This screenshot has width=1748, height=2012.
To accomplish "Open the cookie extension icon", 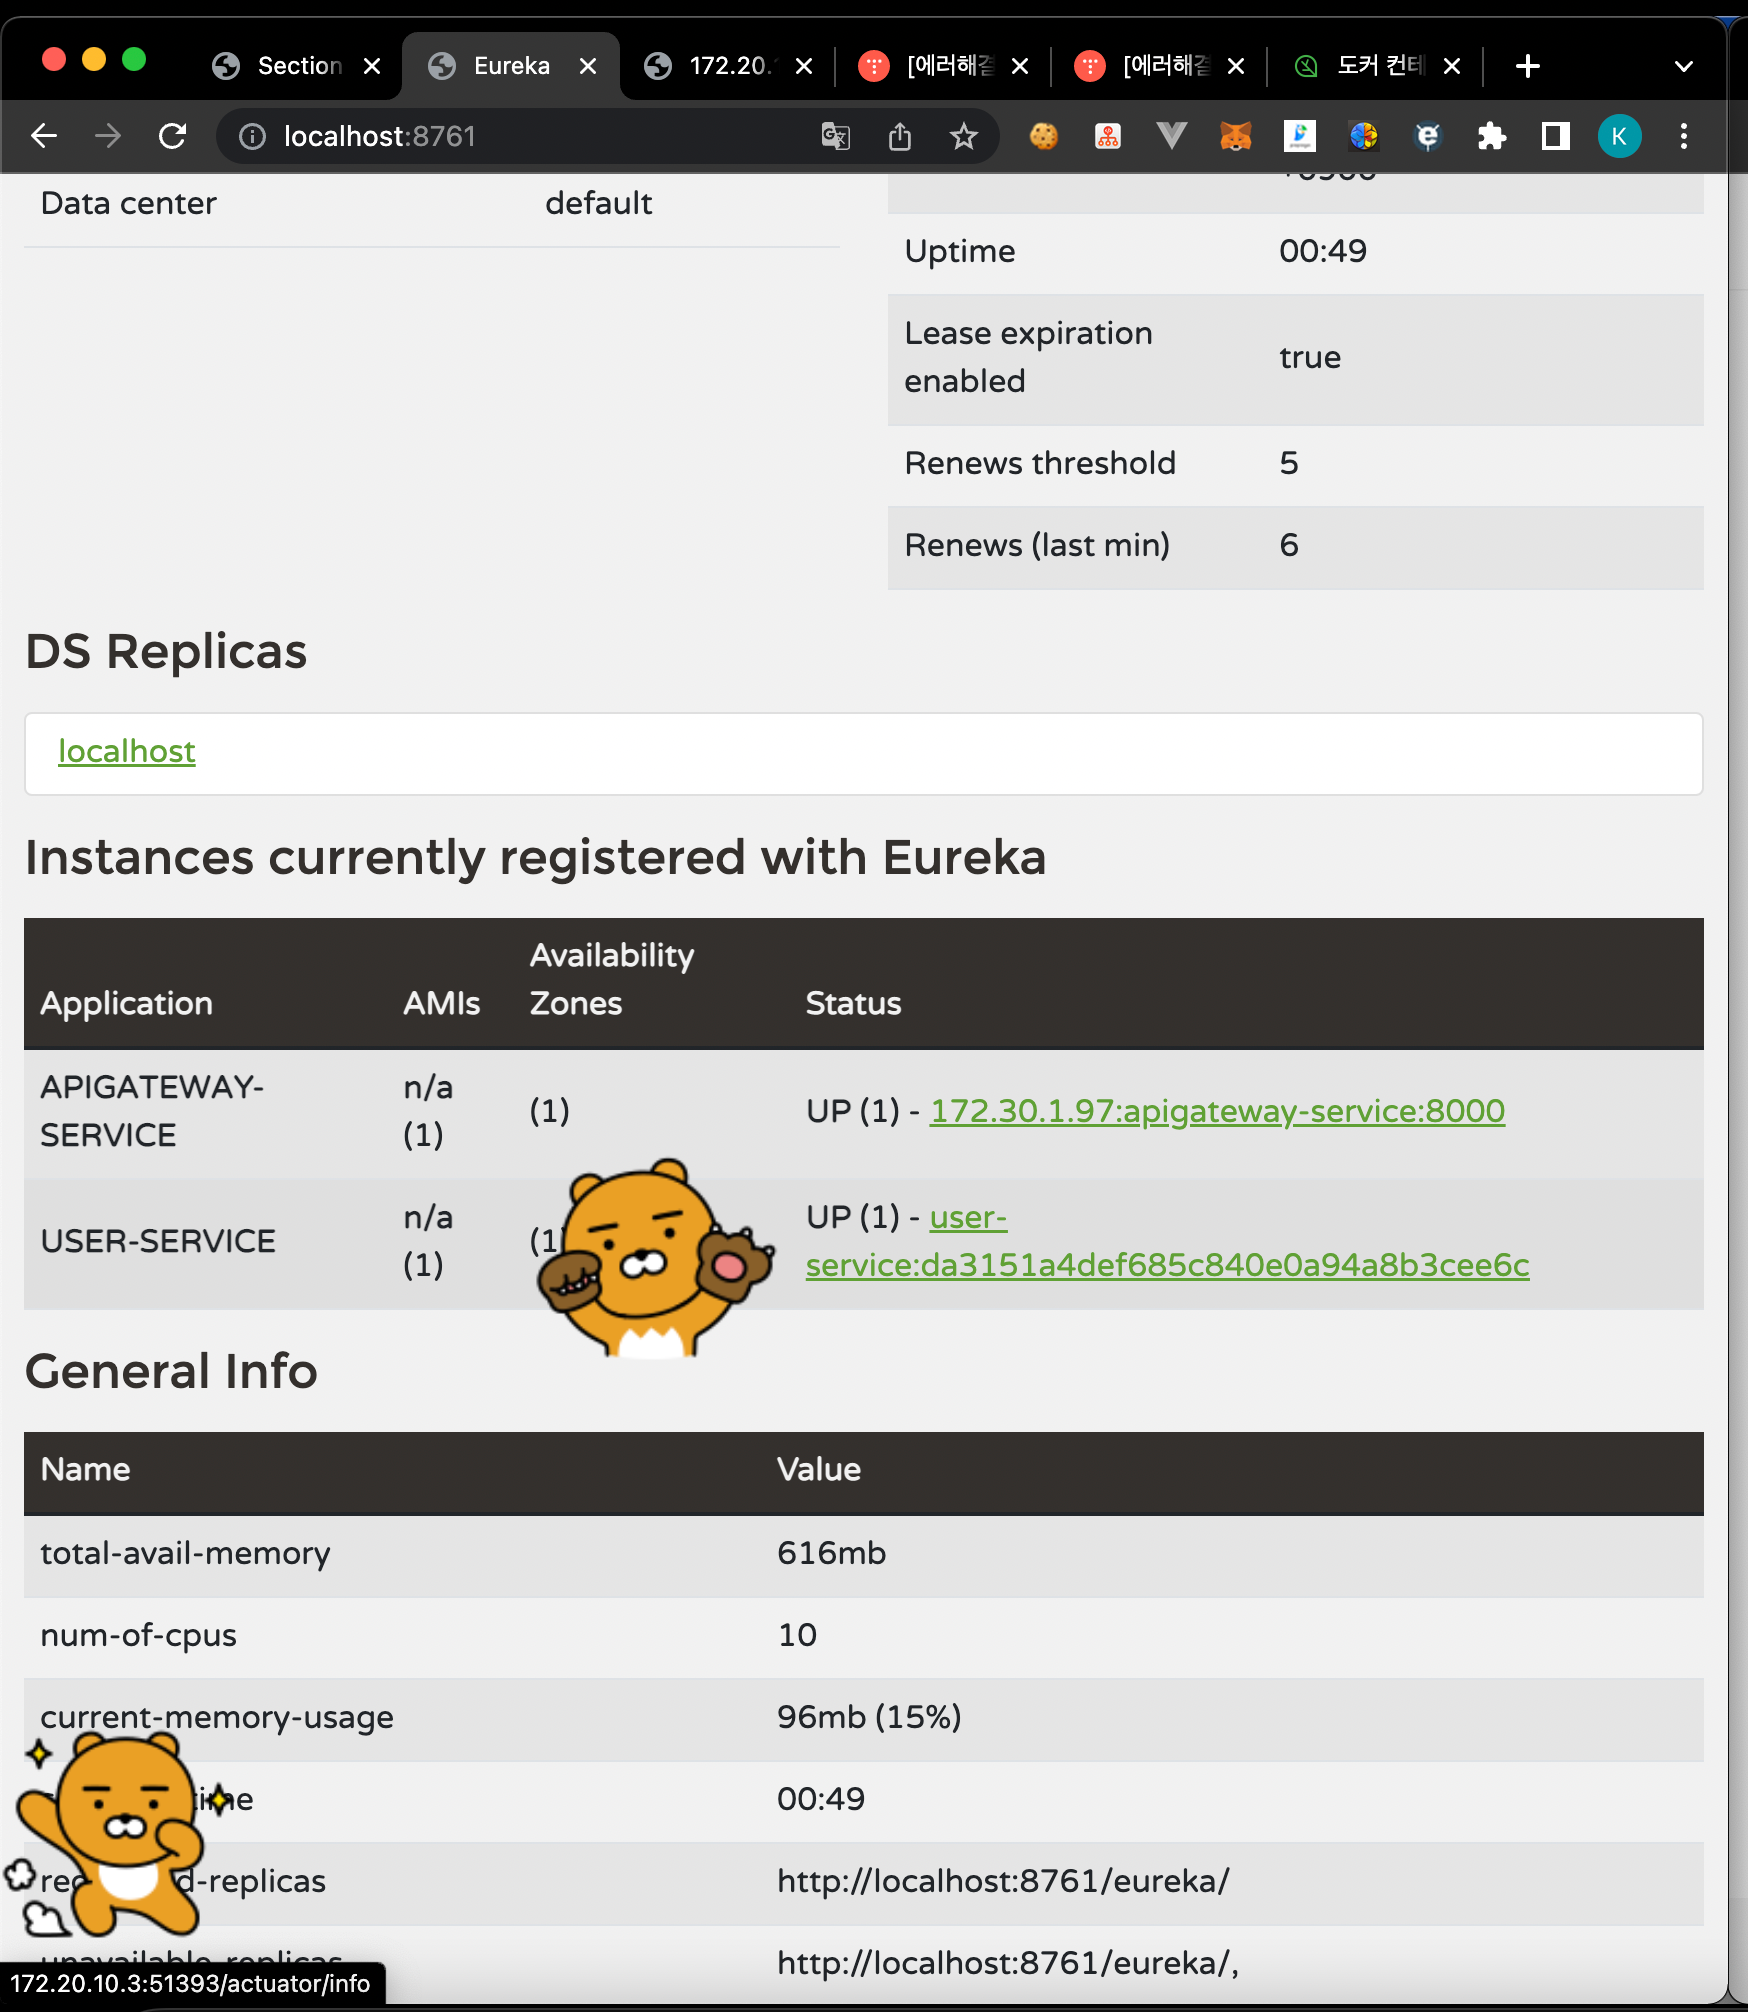I will click(1044, 136).
